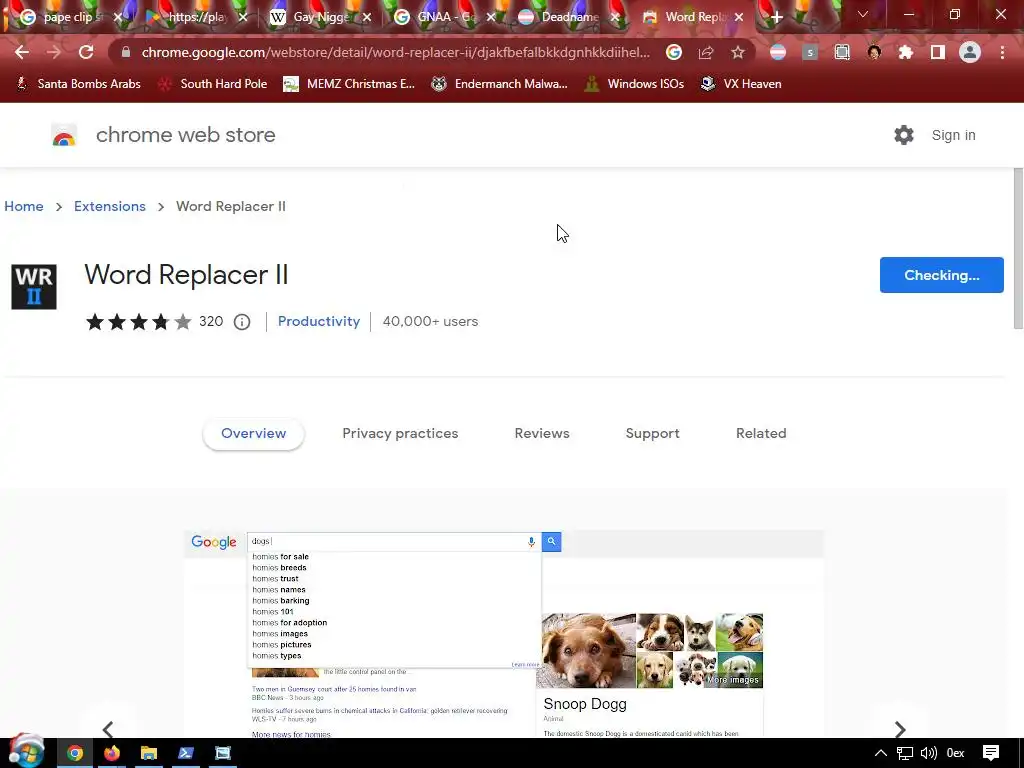Open the Windows Start button

tap(26, 751)
